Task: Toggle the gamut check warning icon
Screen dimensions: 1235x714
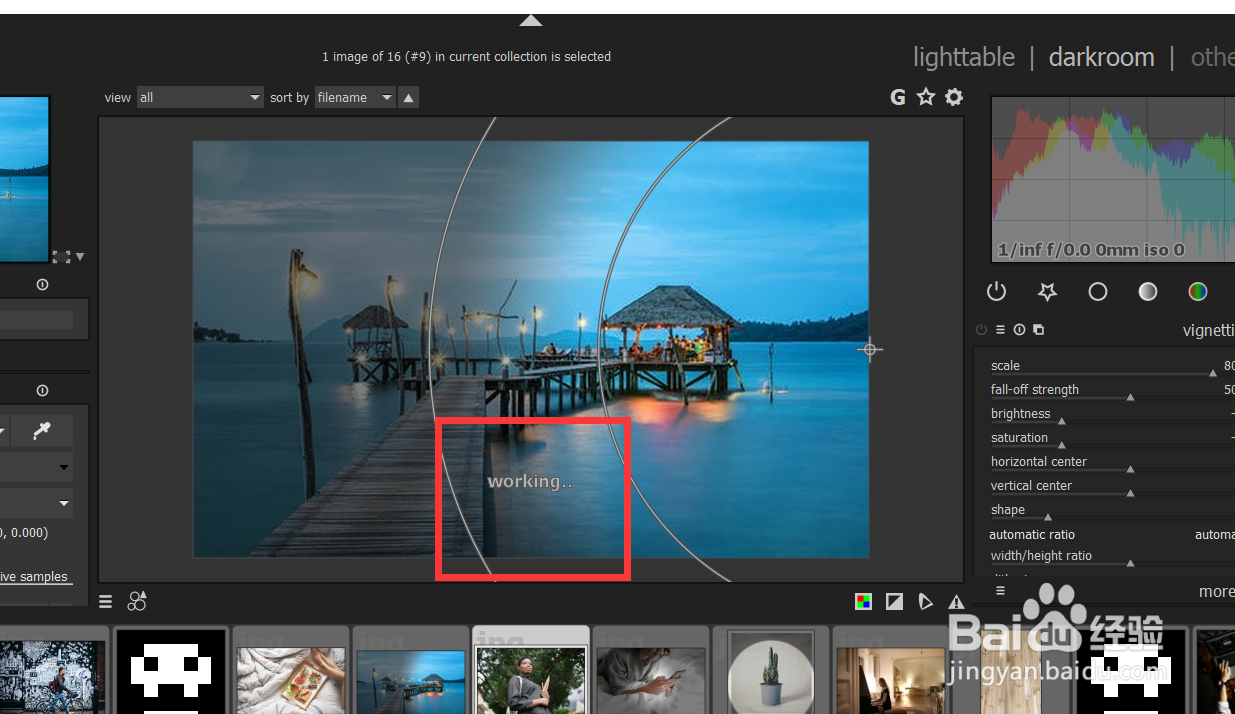Action: point(956,601)
